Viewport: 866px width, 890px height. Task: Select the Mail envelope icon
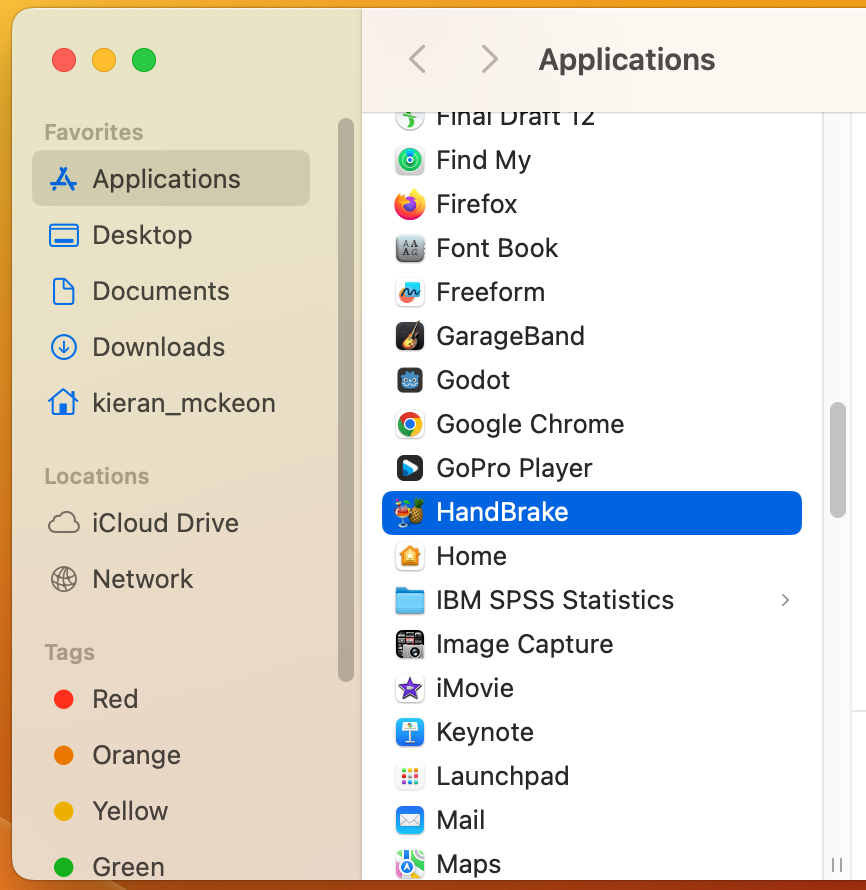tap(409, 820)
